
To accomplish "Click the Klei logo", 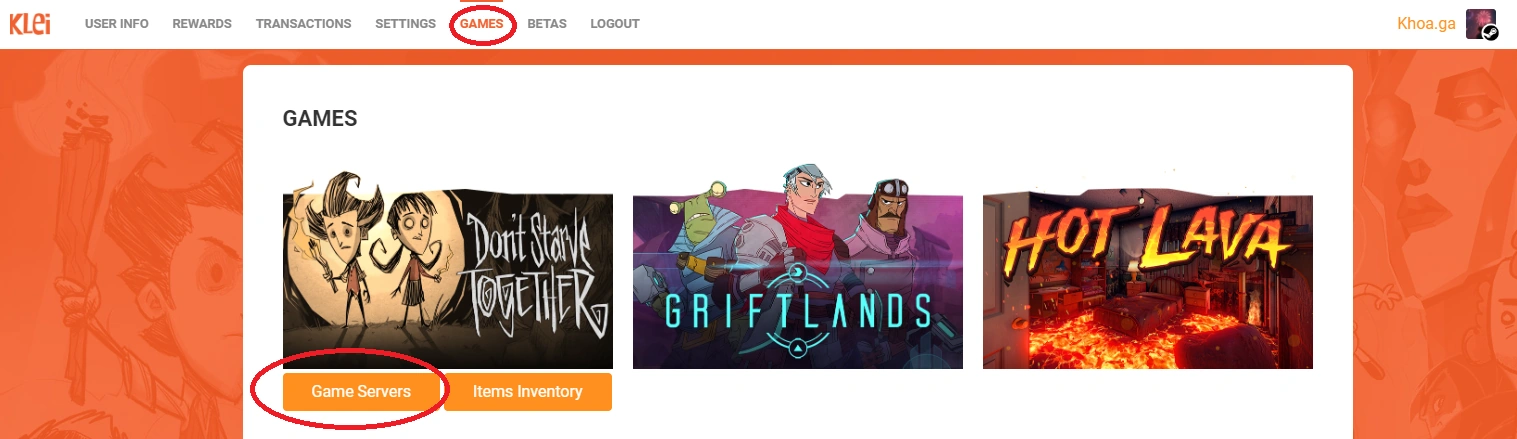I will pos(30,24).
